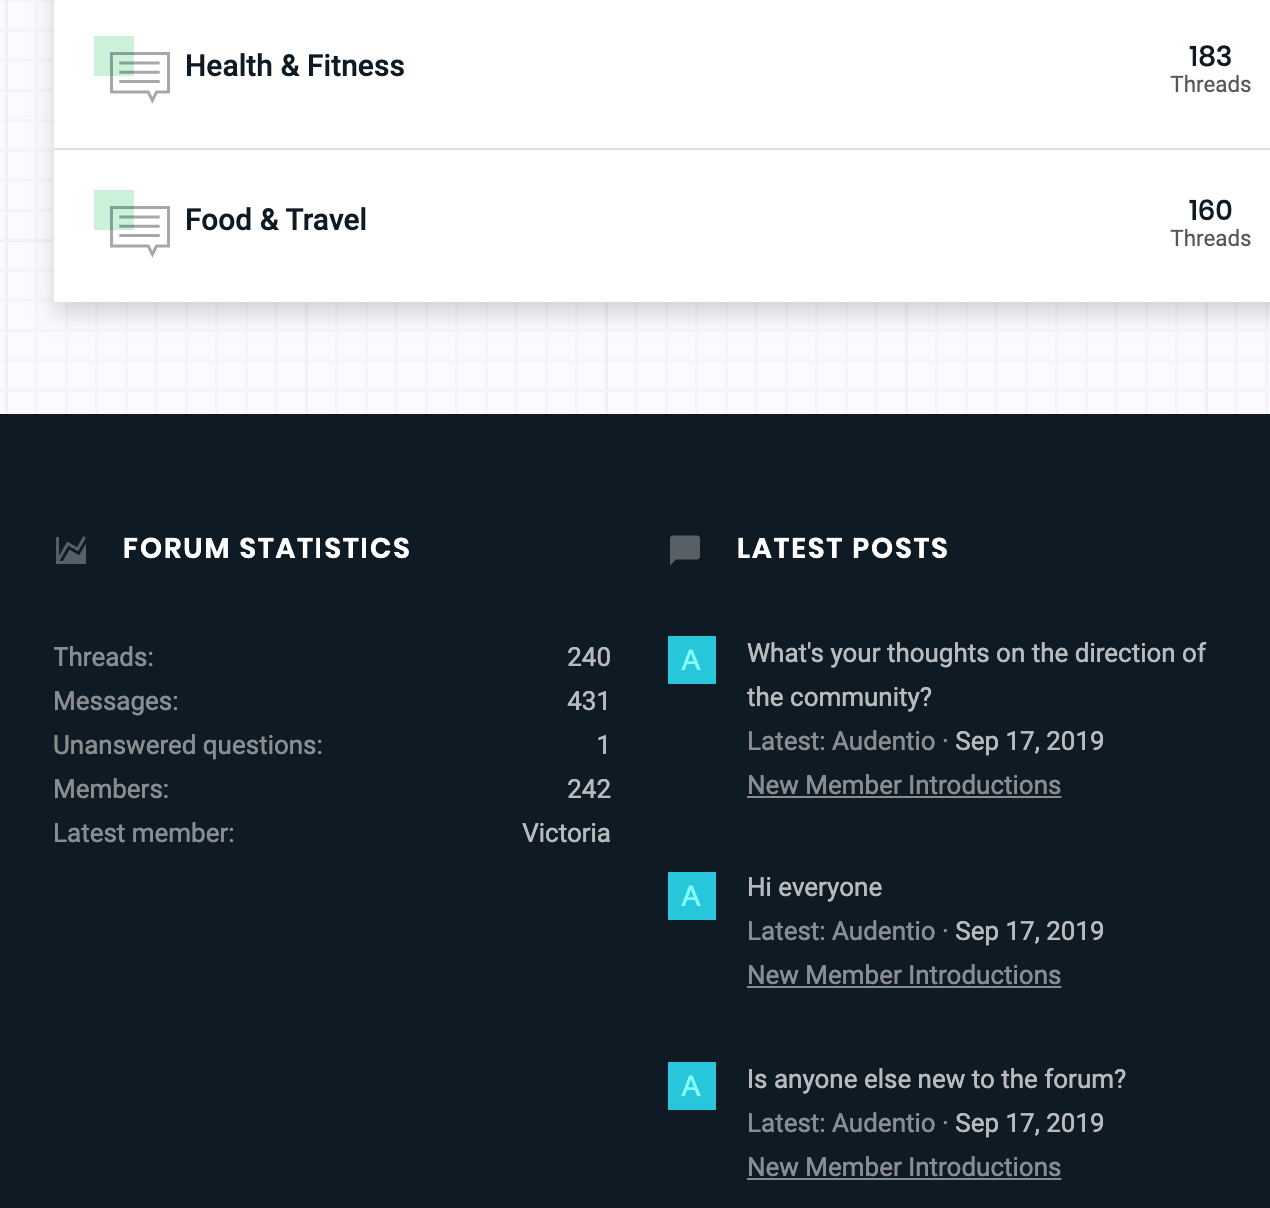Viewport: 1270px width, 1208px height.
Task: Open Is anyone else new thread
Action: (936, 1080)
